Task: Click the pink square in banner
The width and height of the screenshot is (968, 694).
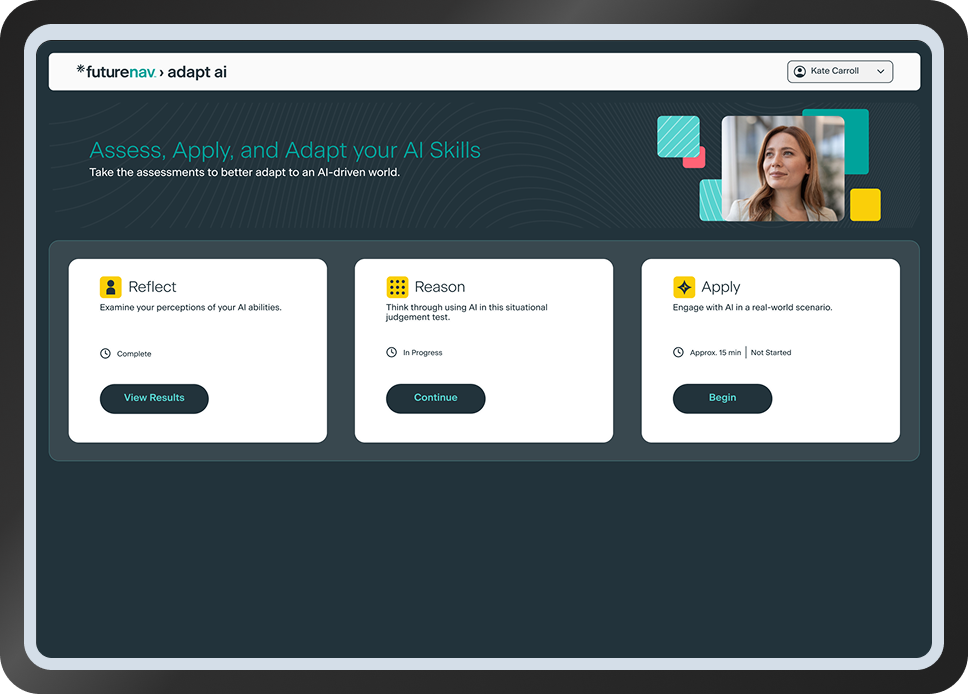Action: coord(695,157)
